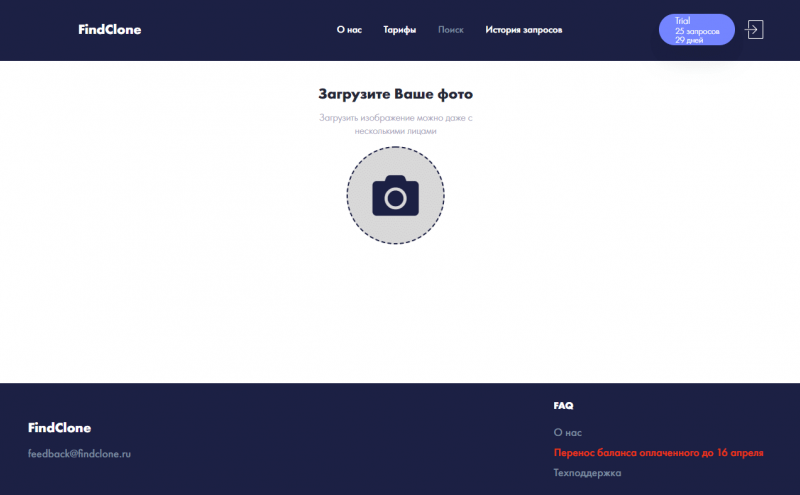Open the FAQ footer link
Screen dimensions: 800x495
pyautogui.click(x=563, y=406)
